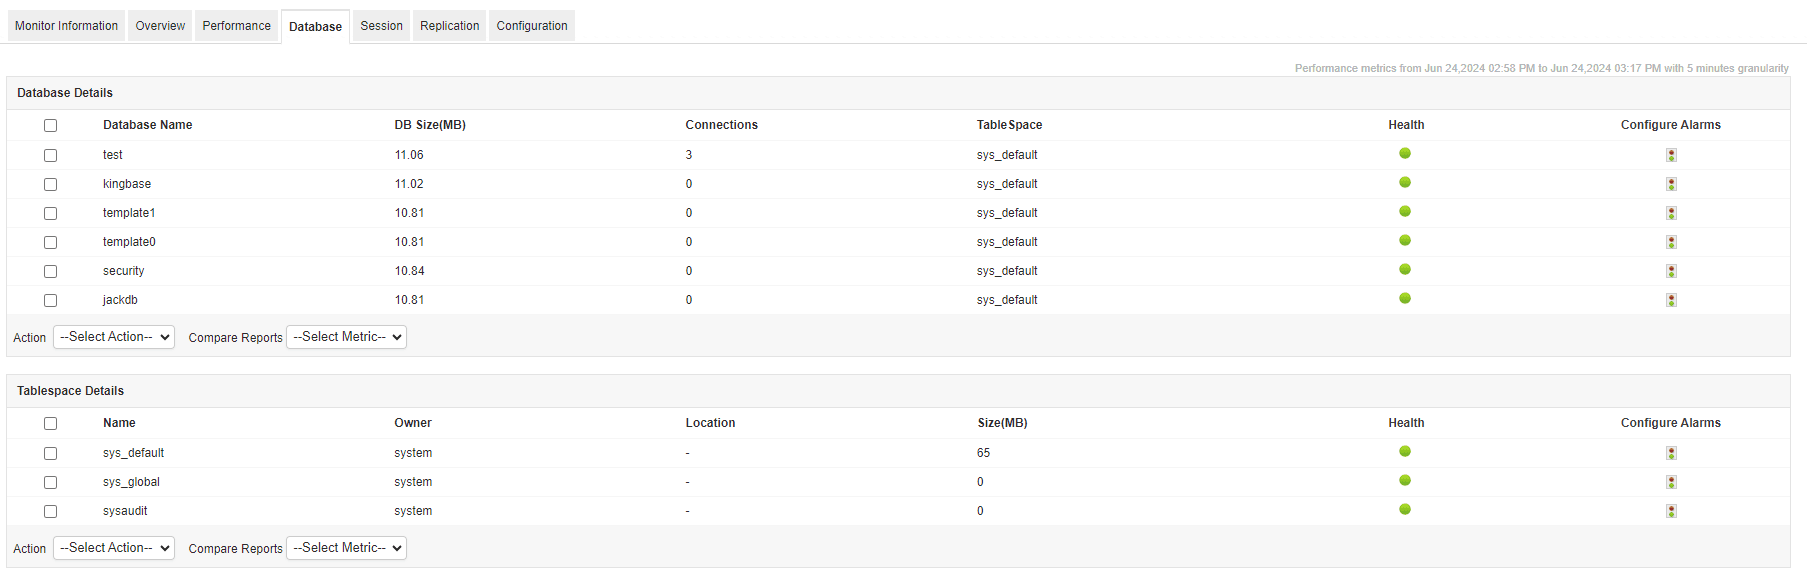Click green health icon for sys_global tablespace
The height and width of the screenshot is (578, 1816).
pyautogui.click(x=1405, y=480)
